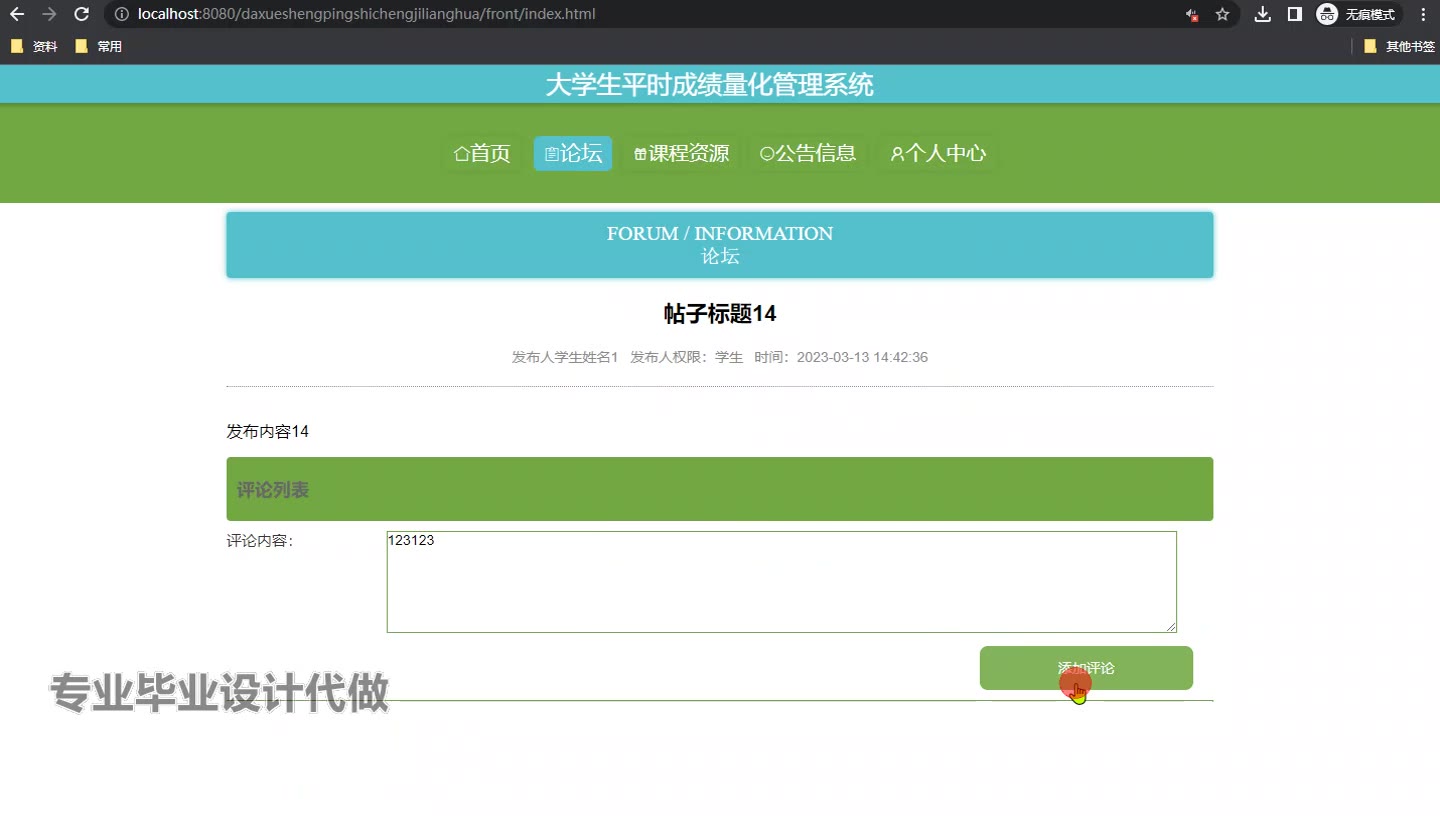Screen dimensions: 1440x816
Task: Click the browser forward arrow
Action: (x=49, y=14)
